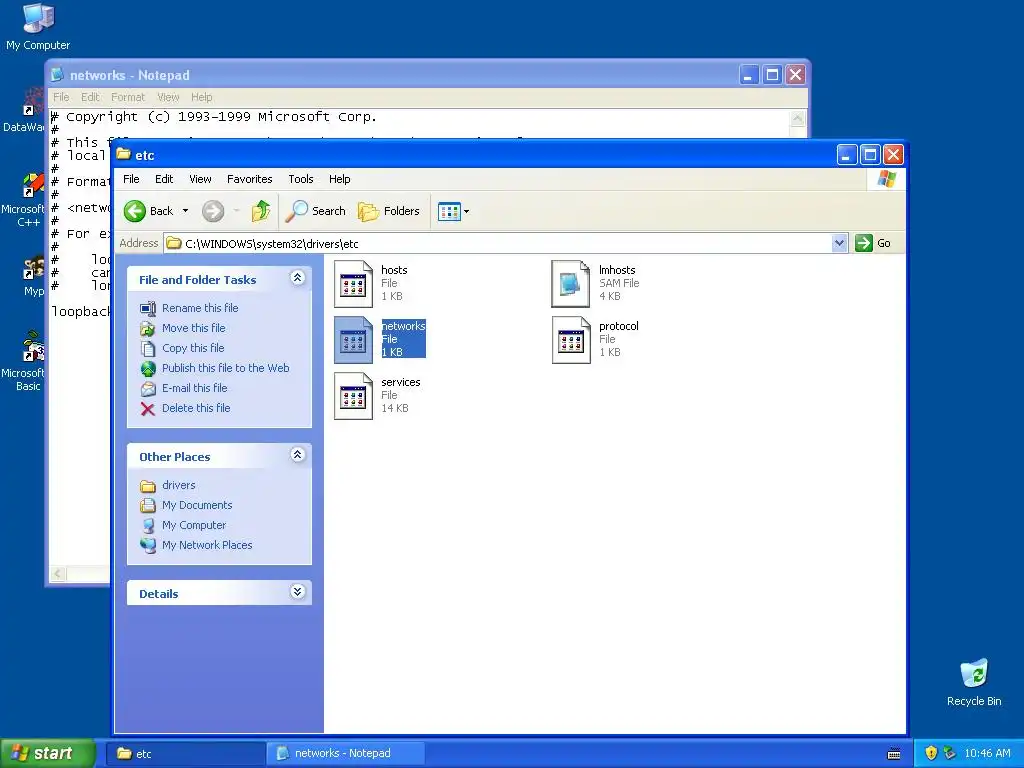
Task: Expand the Address bar dropdown
Action: click(840, 243)
